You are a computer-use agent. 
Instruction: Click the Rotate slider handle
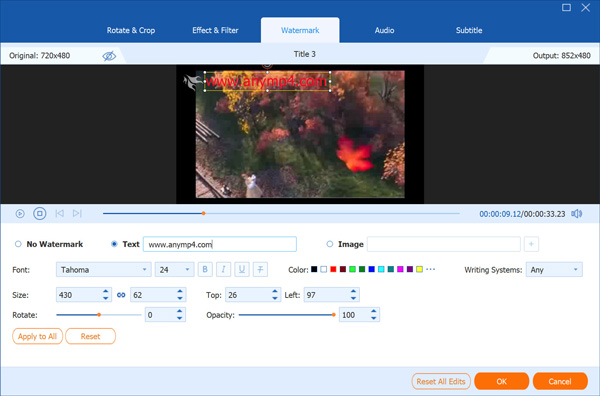click(x=99, y=315)
